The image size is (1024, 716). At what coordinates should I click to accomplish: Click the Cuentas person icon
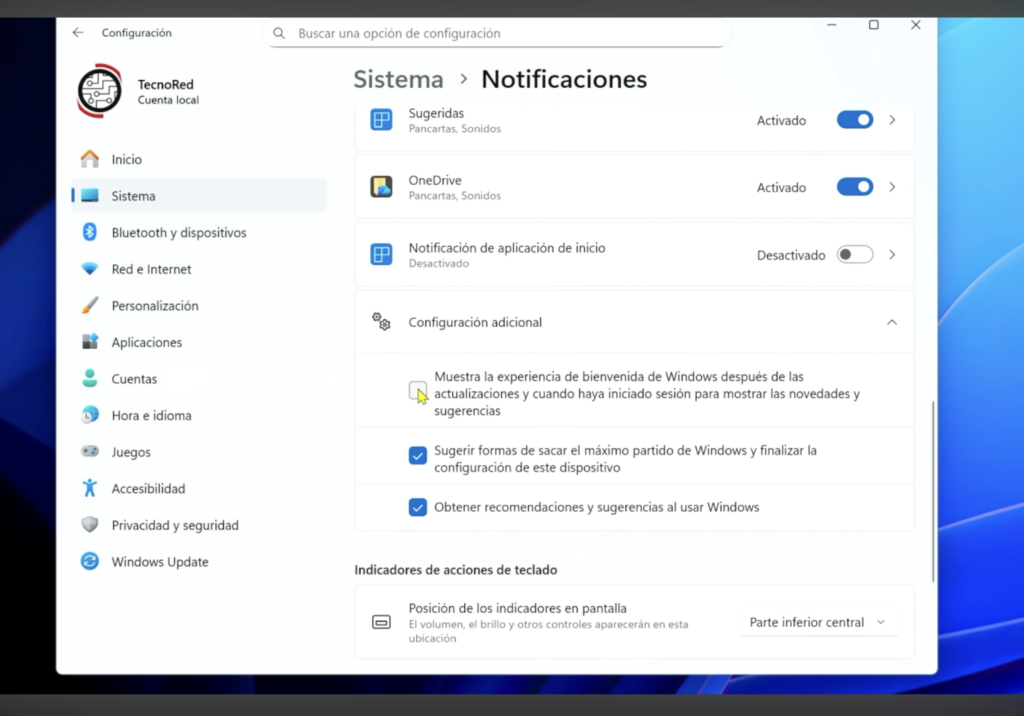click(x=89, y=378)
